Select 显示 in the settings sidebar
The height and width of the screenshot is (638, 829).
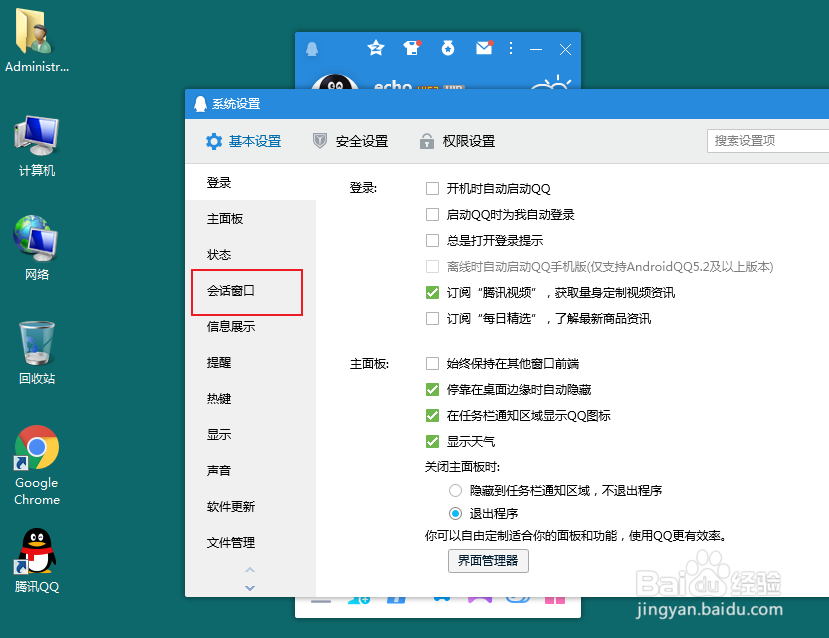tap(251, 434)
